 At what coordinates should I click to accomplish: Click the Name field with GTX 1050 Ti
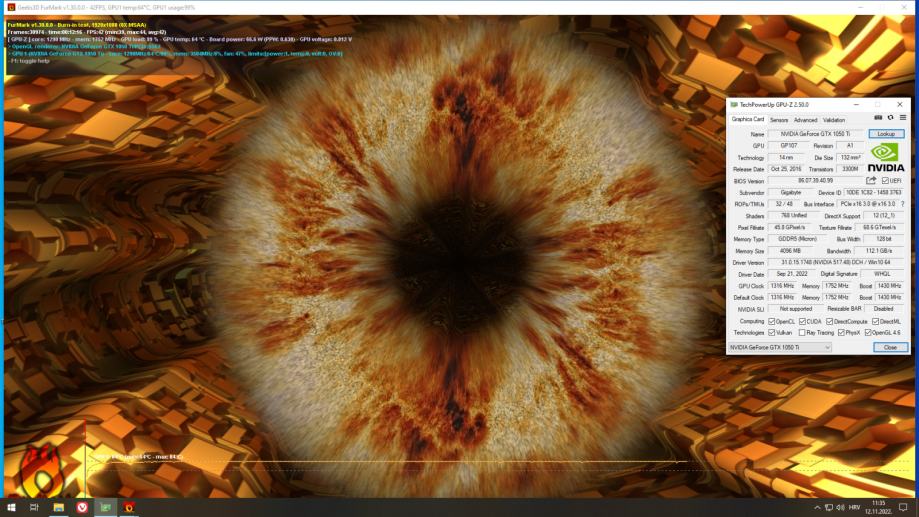(x=815, y=134)
